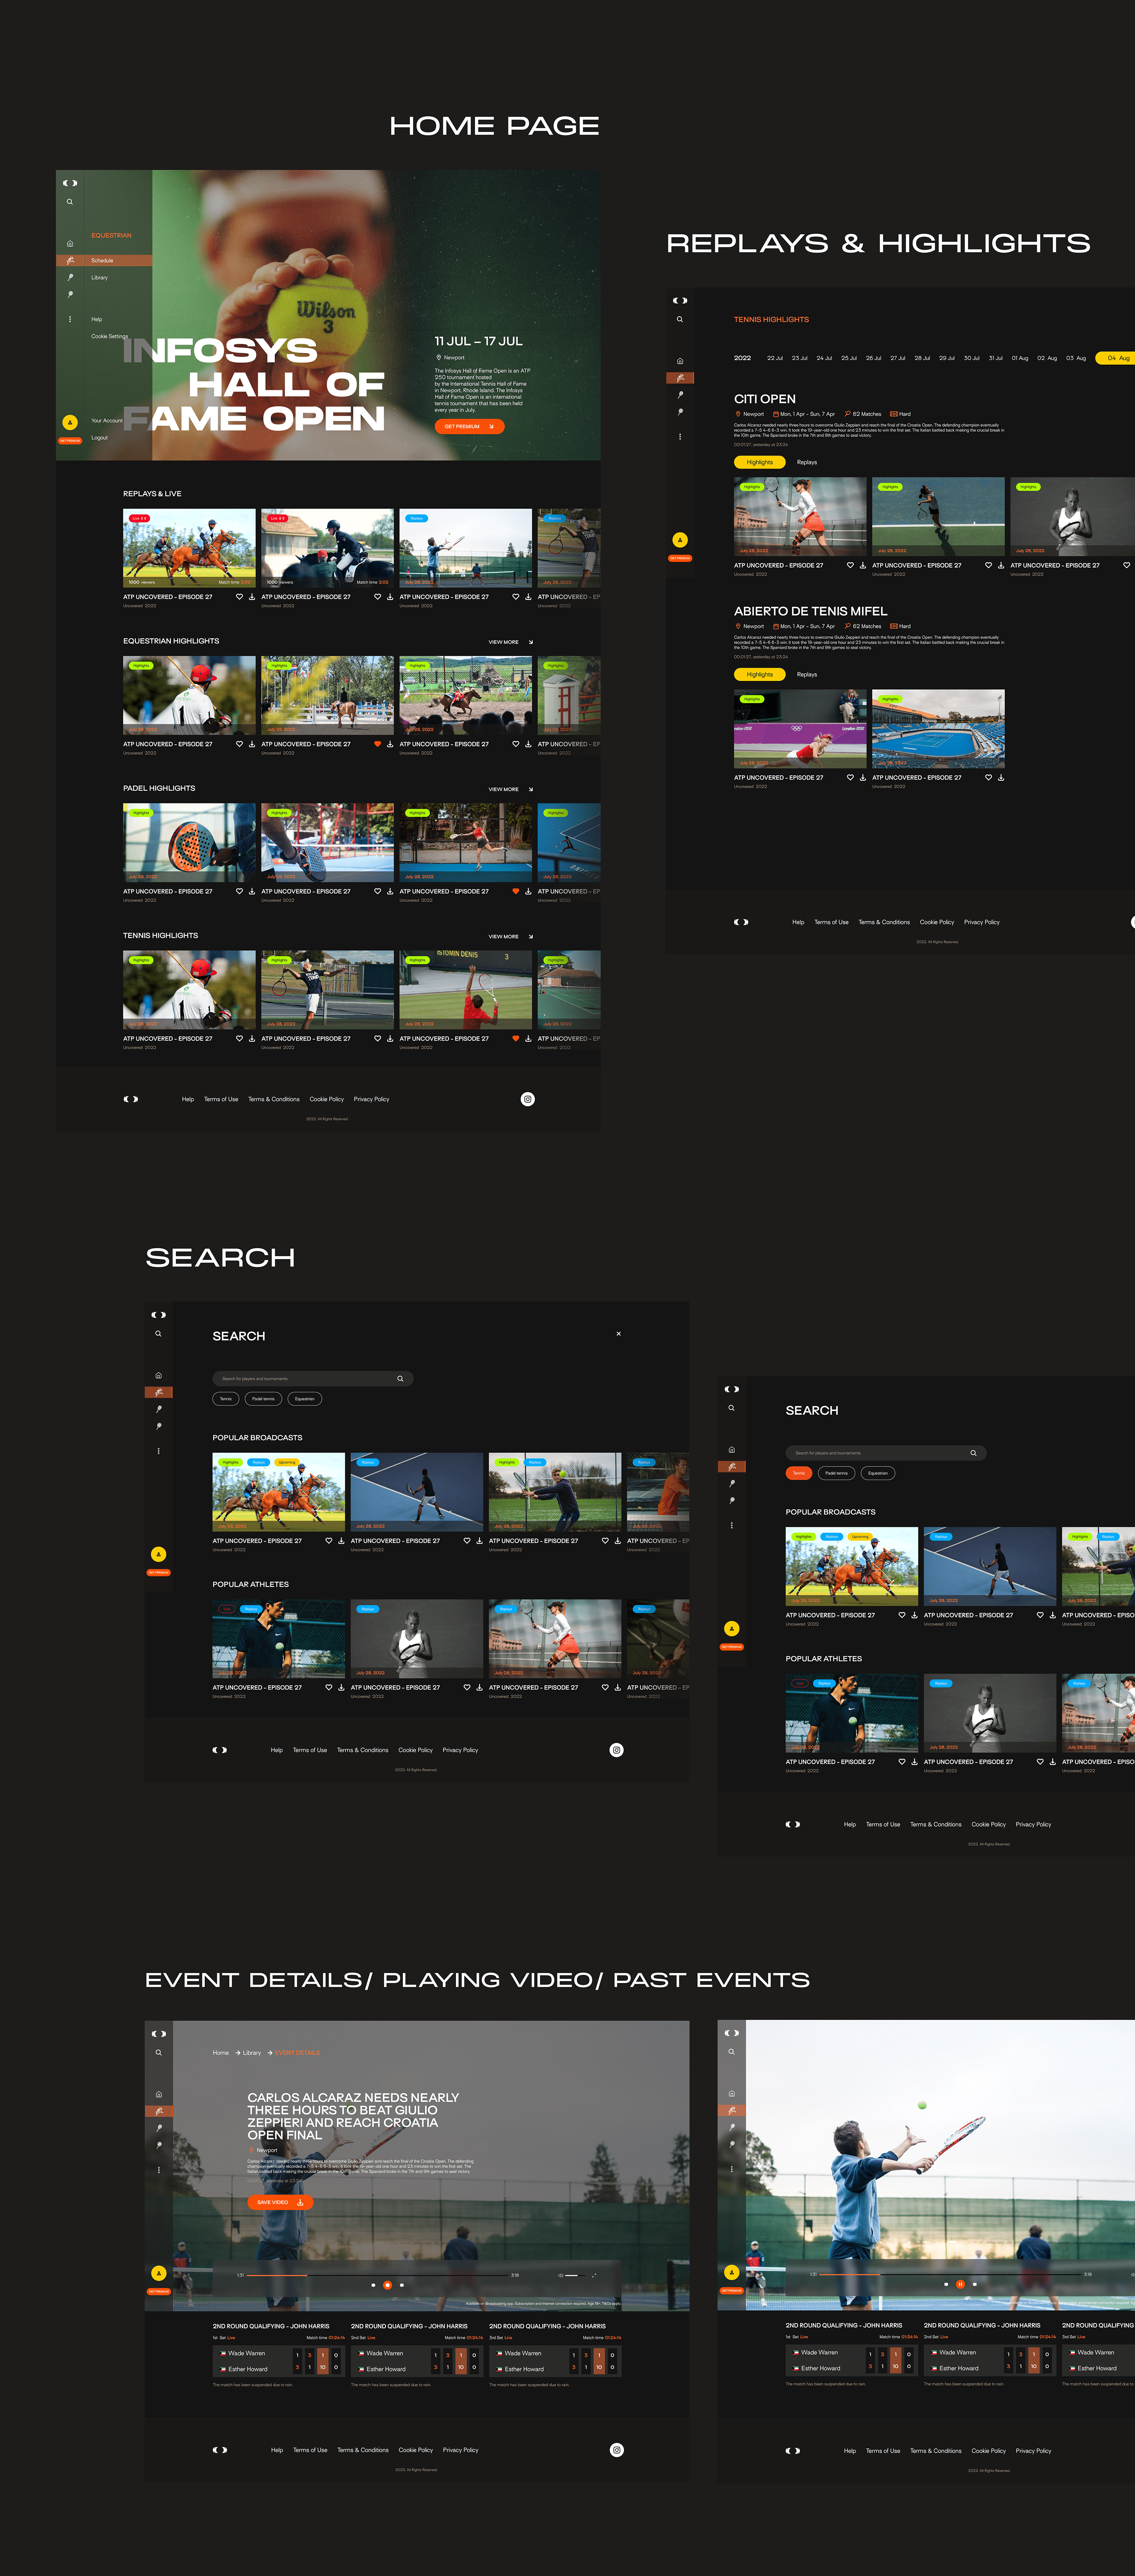
Task: Close the Search page with the X icon
Action: point(618,1333)
